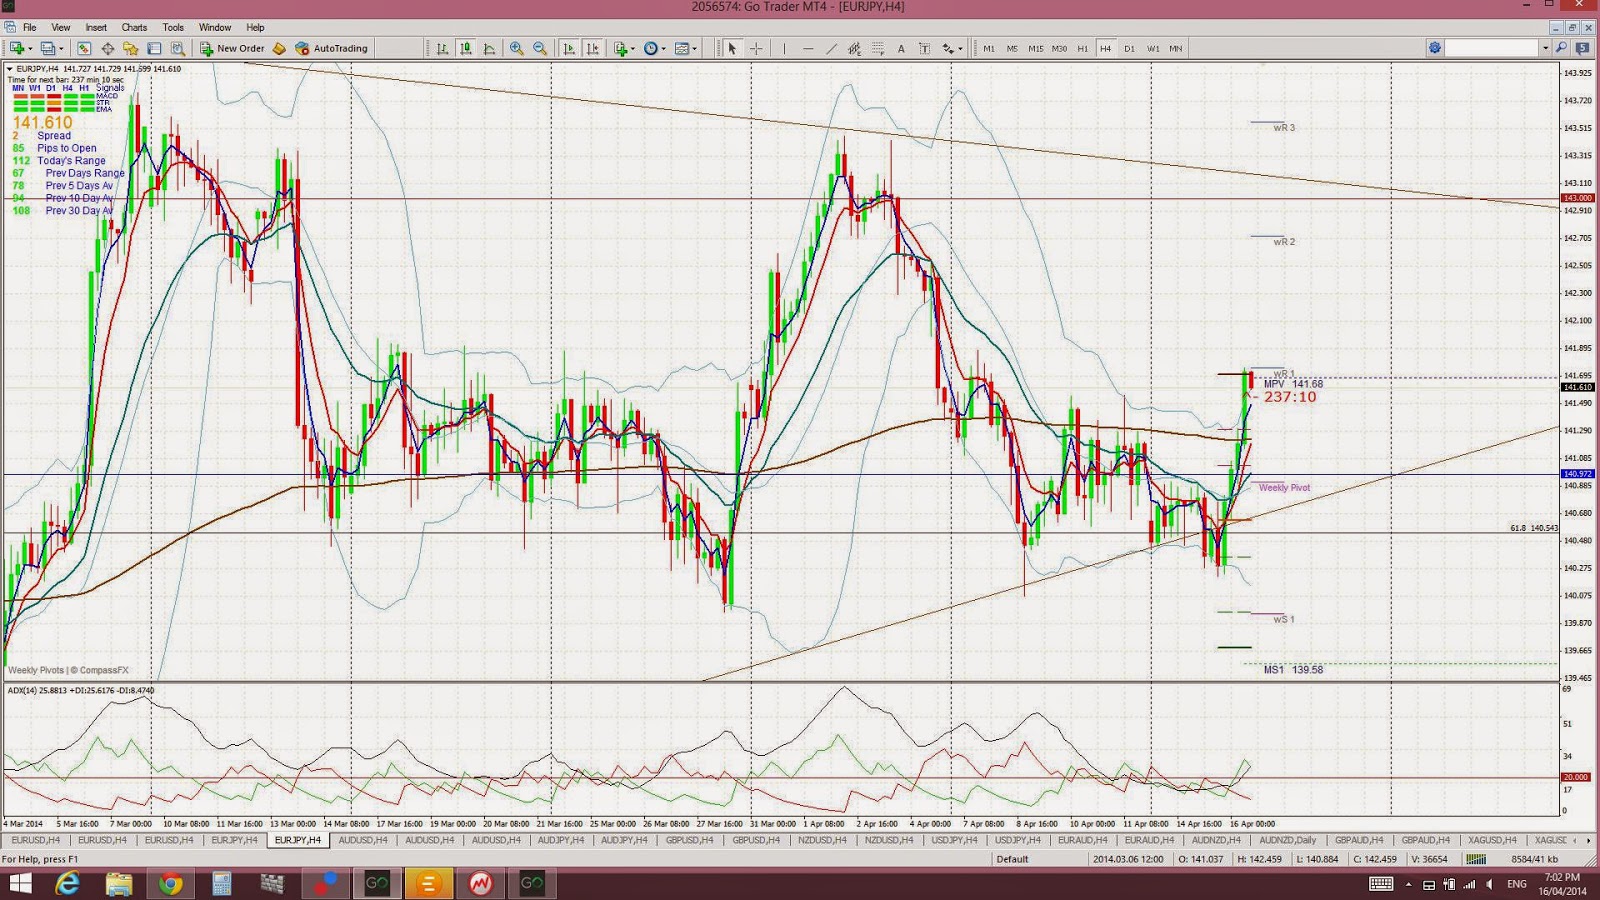This screenshot has height=900, width=1600.
Task: Toggle chart shift from right border
Action: pyautogui.click(x=593, y=48)
